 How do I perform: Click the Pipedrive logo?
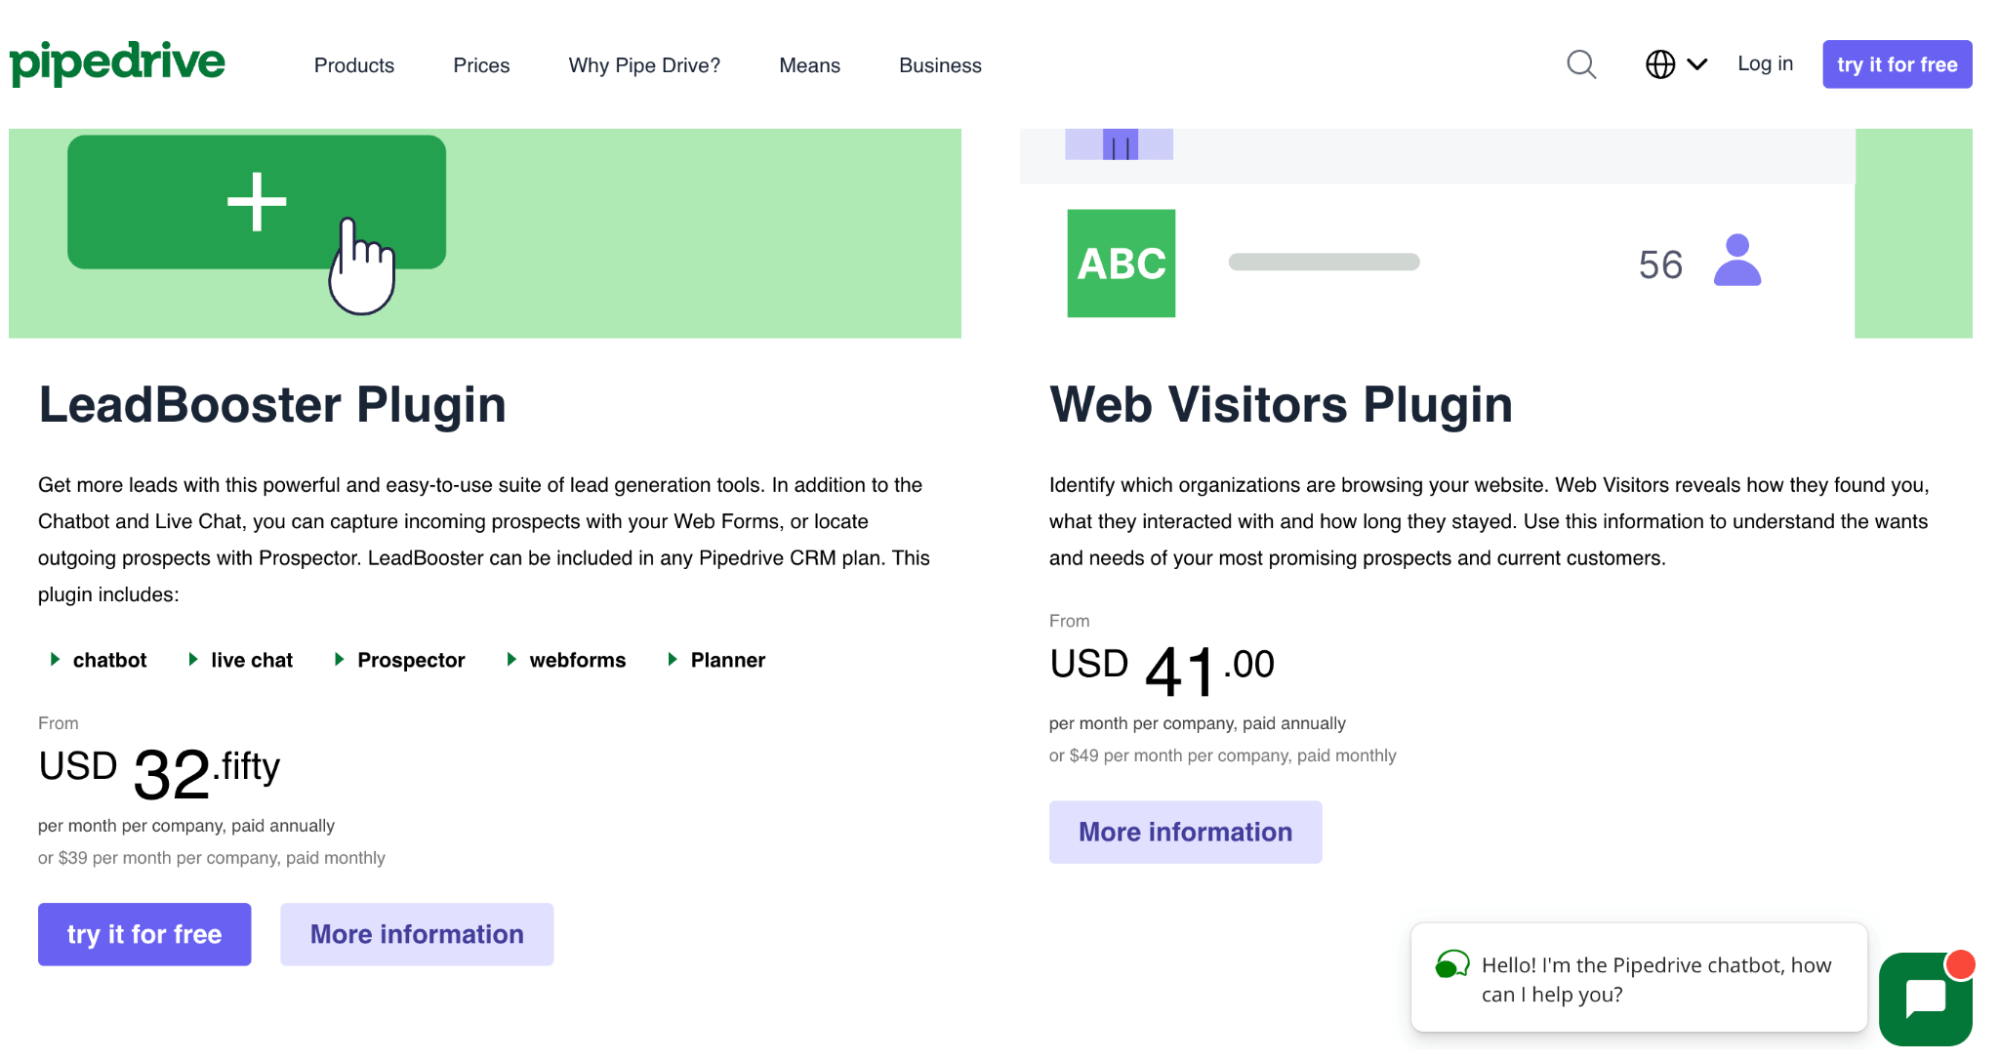pyautogui.click(x=116, y=63)
